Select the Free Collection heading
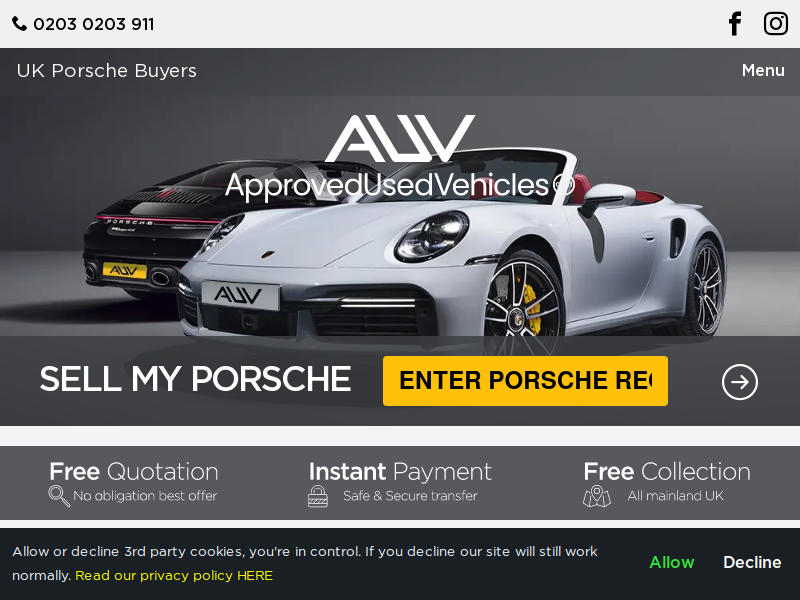The width and height of the screenshot is (800, 600). (x=667, y=471)
